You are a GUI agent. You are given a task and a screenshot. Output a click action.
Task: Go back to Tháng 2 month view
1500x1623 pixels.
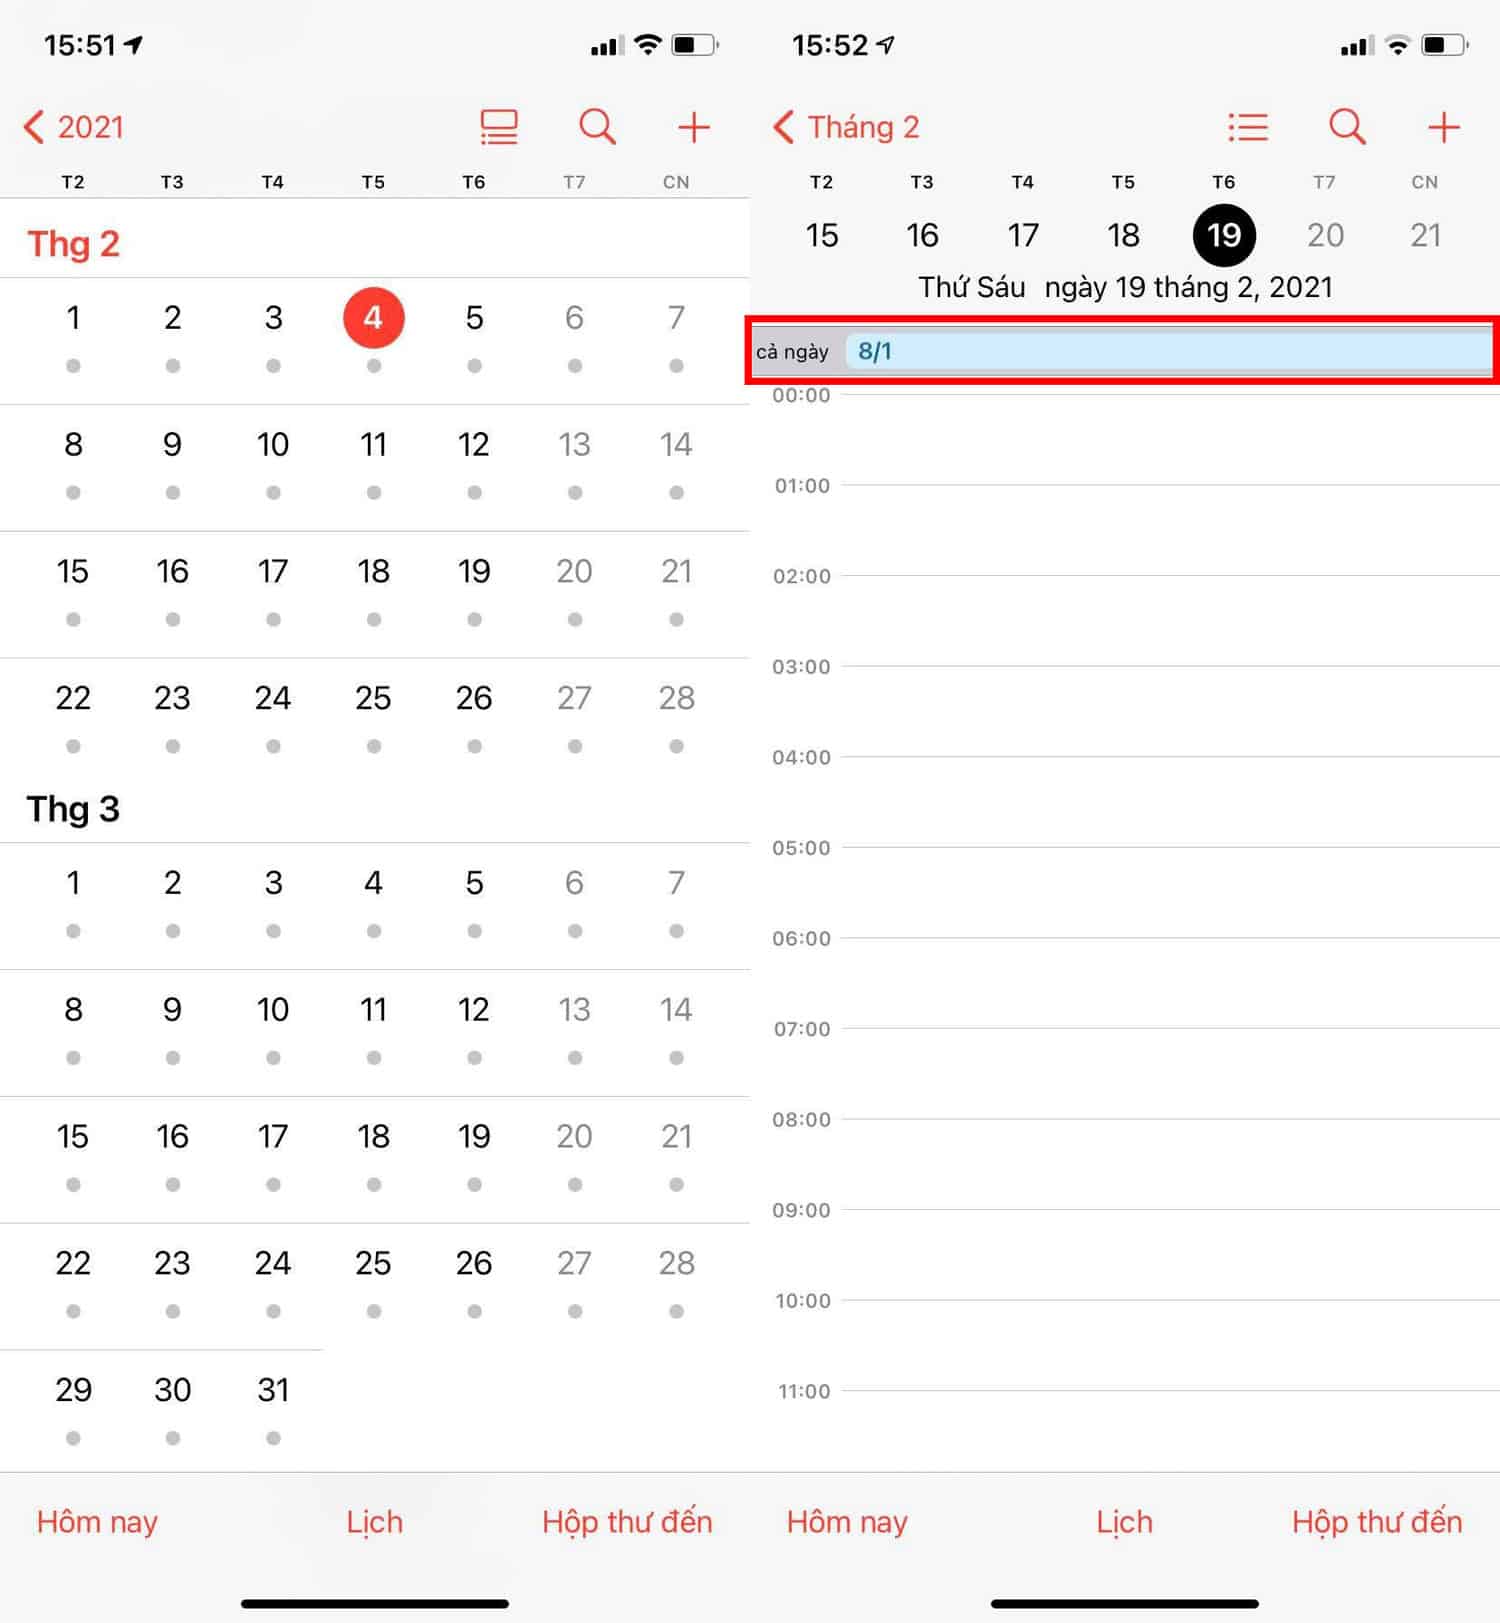(x=846, y=127)
